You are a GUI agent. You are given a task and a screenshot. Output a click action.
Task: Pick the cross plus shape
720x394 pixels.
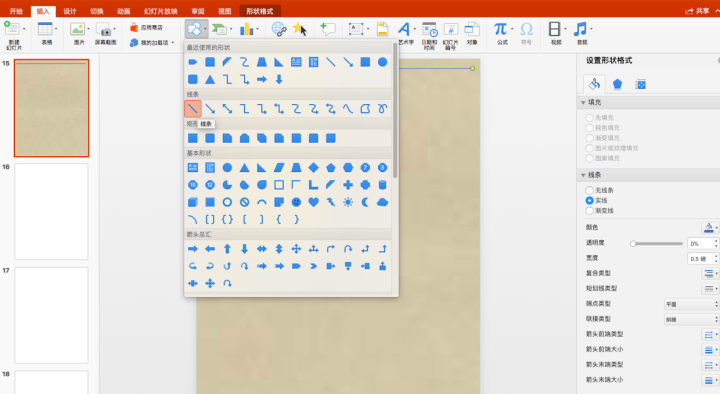pyautogui.click(x=348, y=185)
